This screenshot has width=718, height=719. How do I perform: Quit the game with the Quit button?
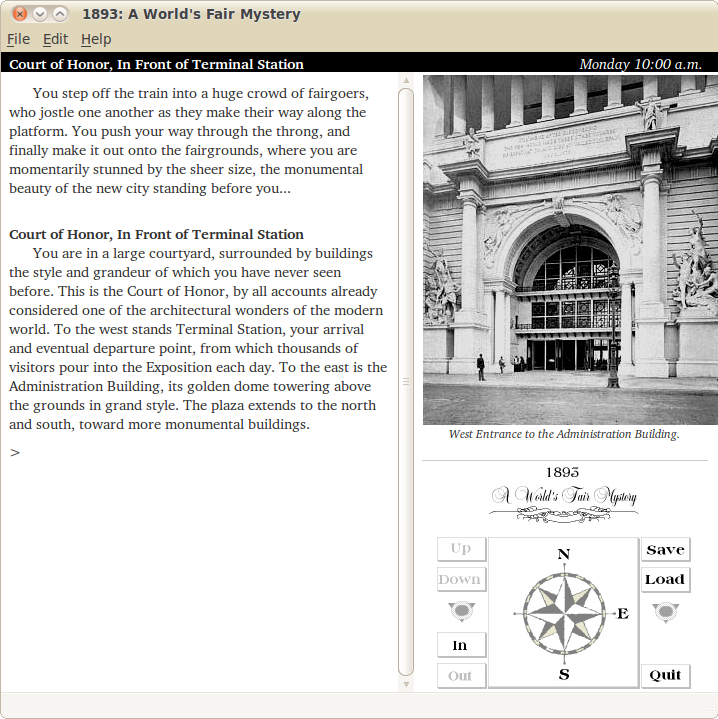(665, 675)
